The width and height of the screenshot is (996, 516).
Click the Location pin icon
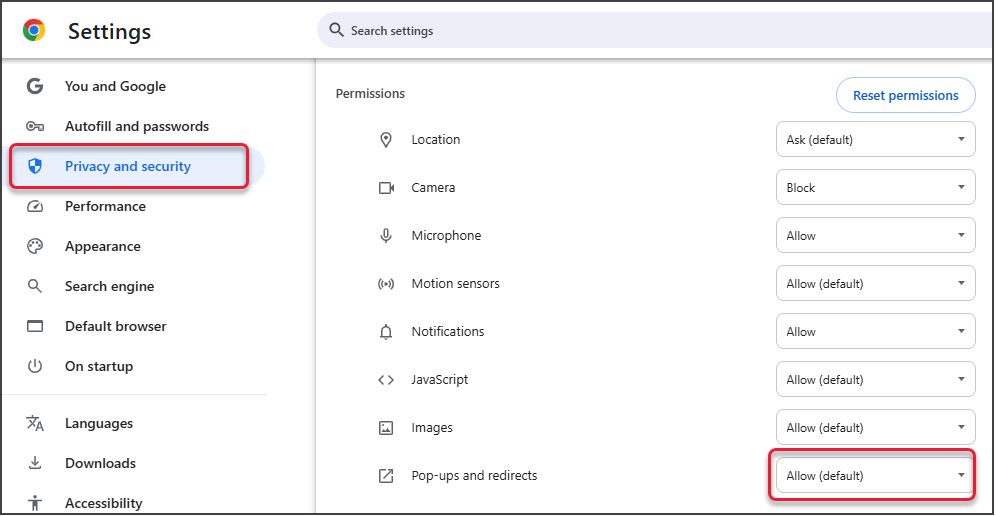(x=386, y=140)
